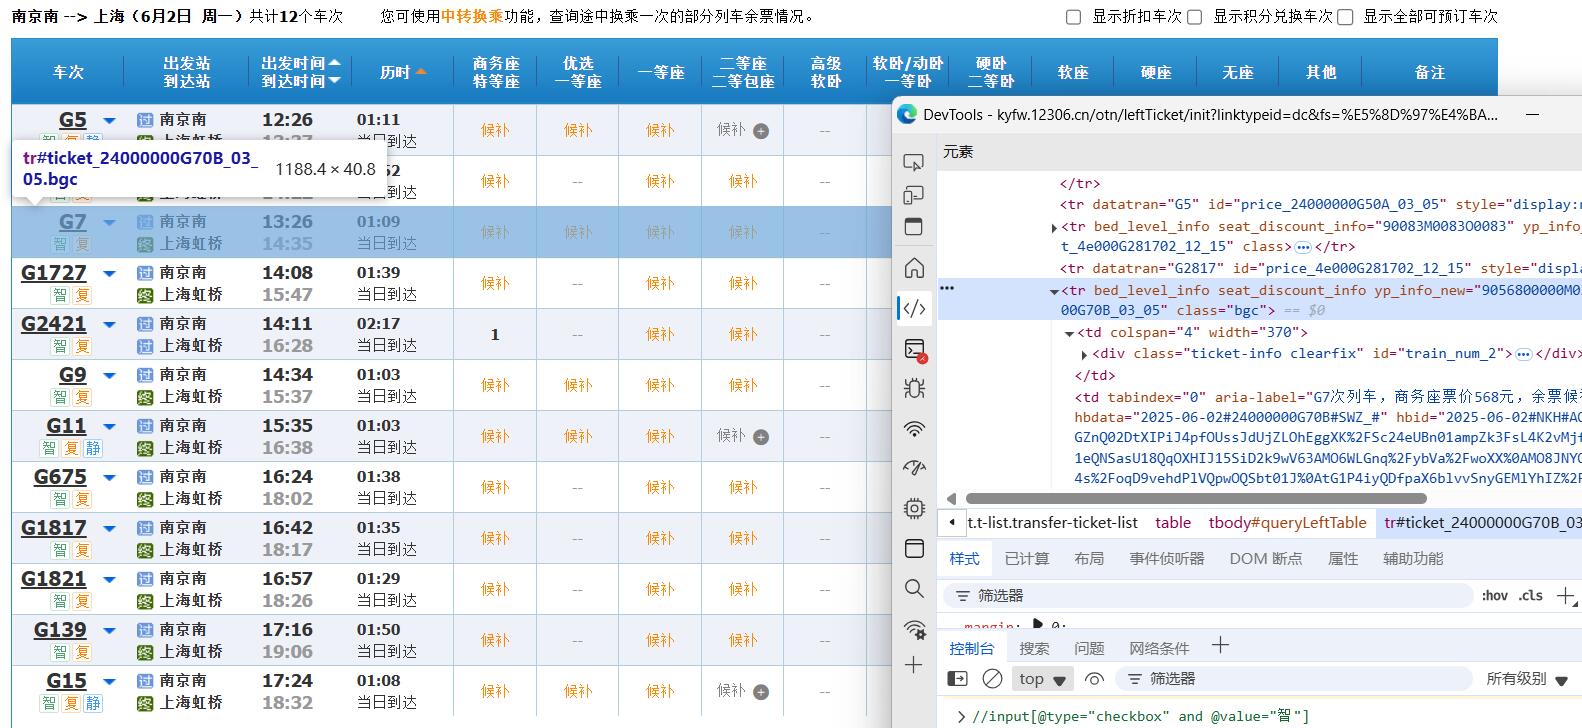Expand the div ticket-info clearfix node
The width and height of the screenshot is (1582, 728).
[1084, 354]
